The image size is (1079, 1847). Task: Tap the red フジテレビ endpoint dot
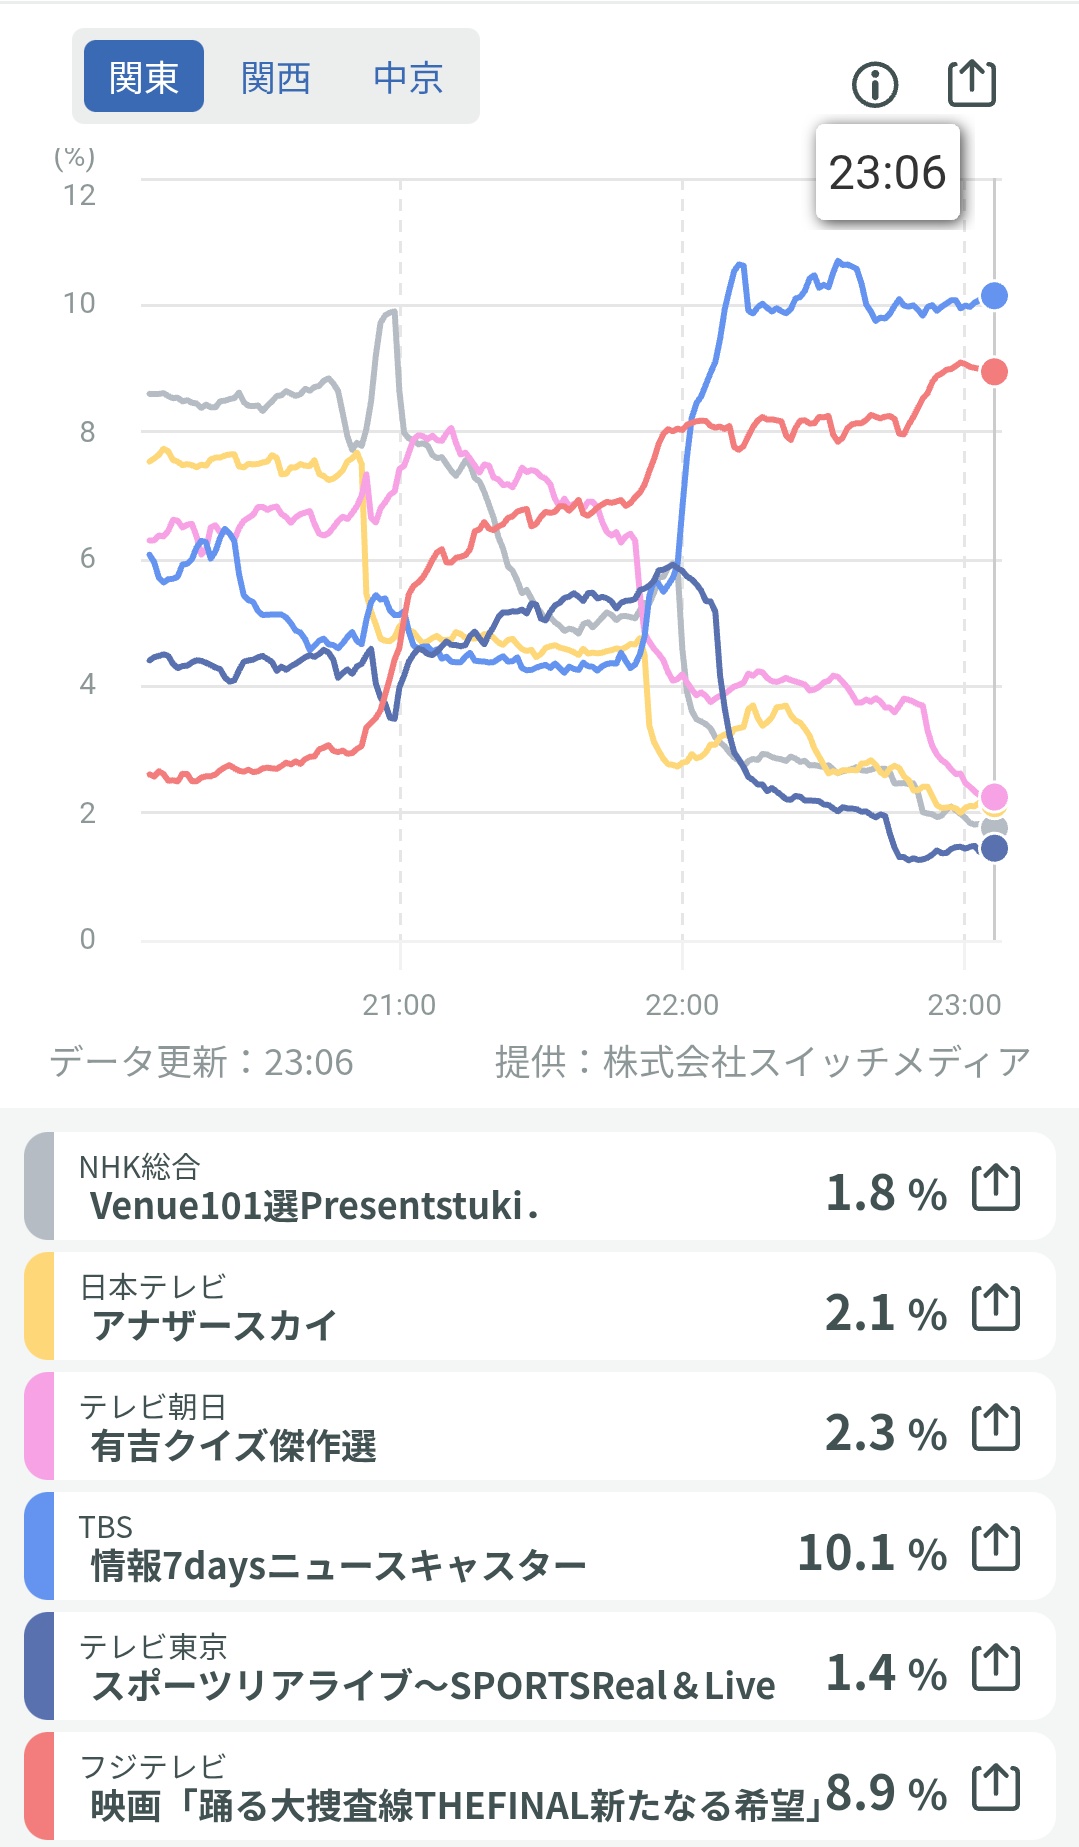994,372
